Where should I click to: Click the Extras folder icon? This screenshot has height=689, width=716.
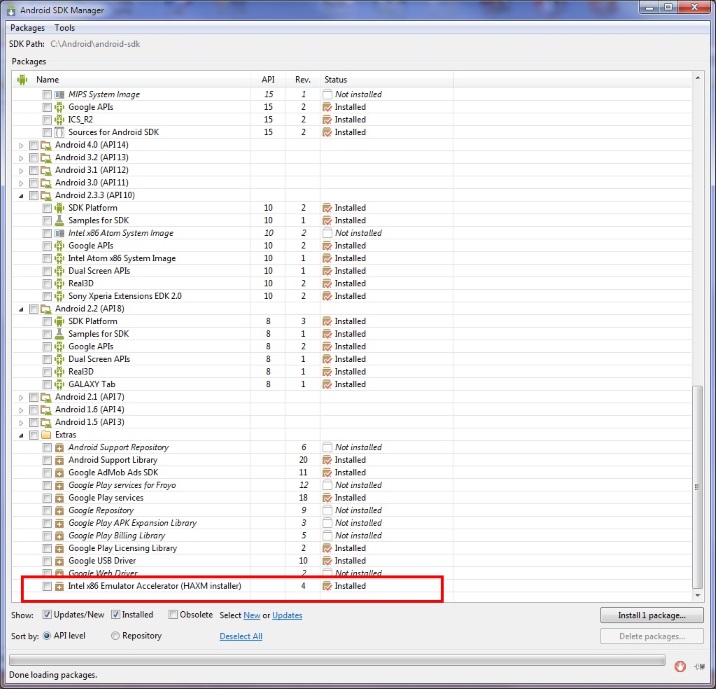pyautogui.click(x=46, y=435)
